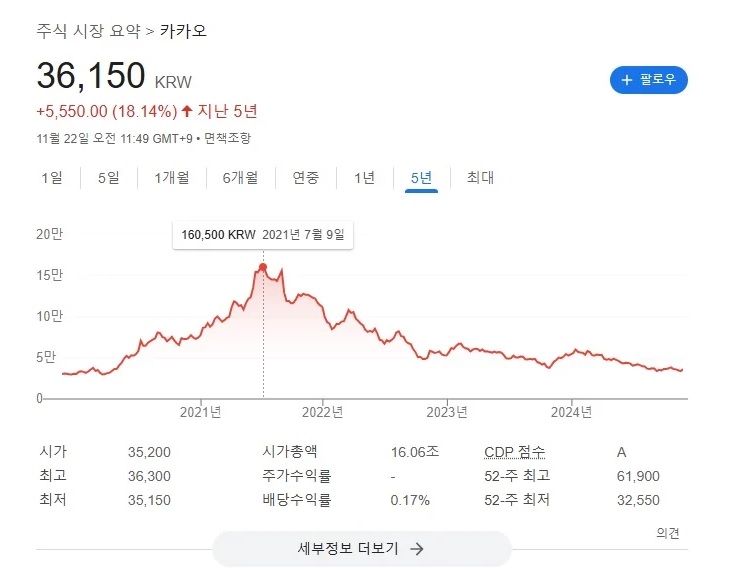Screen dimensions: 737x581
Task: Click the red up arrow price indicator
Action: (x=186, y=110)
